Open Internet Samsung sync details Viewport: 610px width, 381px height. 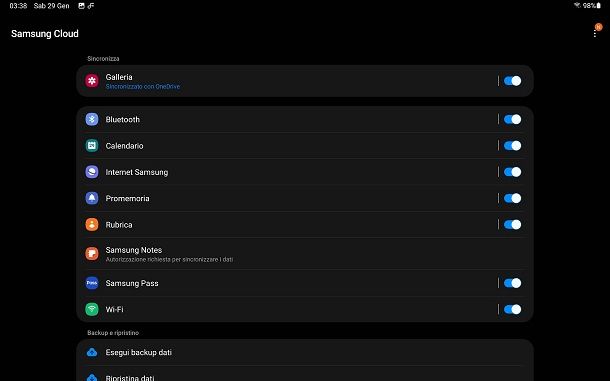tap(305, 172)
